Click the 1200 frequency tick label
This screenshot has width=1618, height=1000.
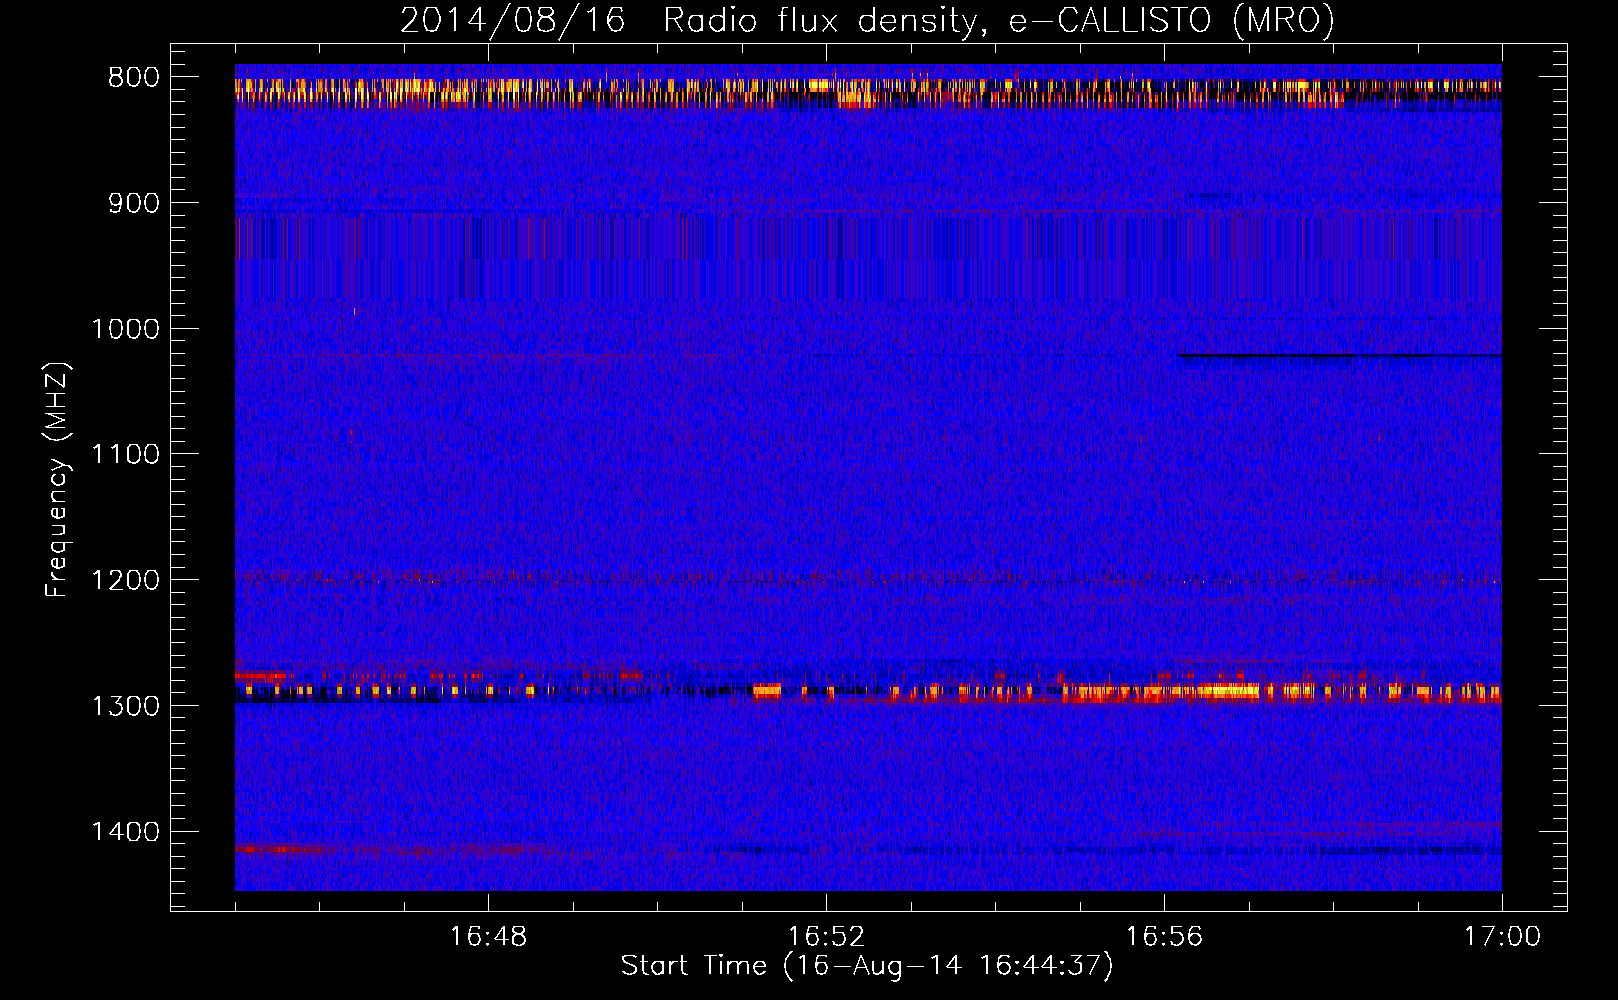coord(126,580)
